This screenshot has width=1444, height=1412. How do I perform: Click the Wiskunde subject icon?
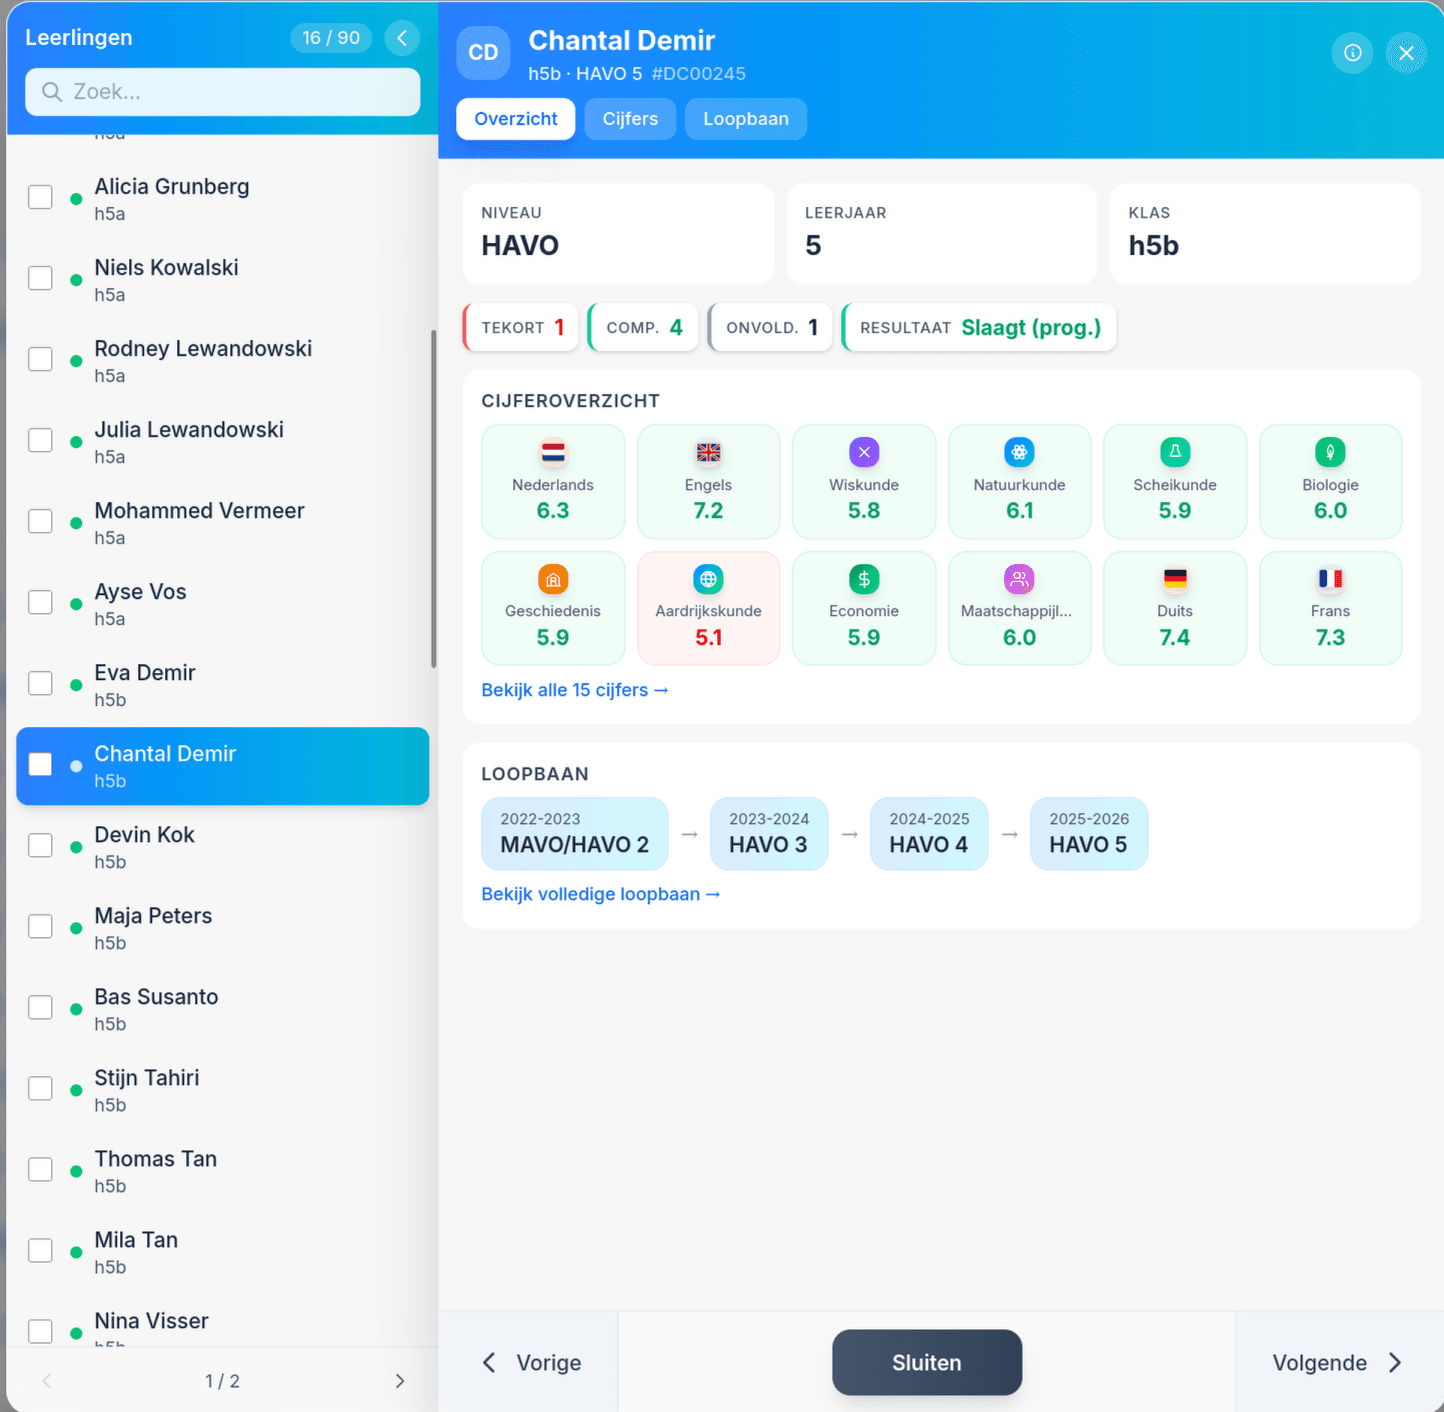coord(864,453)
